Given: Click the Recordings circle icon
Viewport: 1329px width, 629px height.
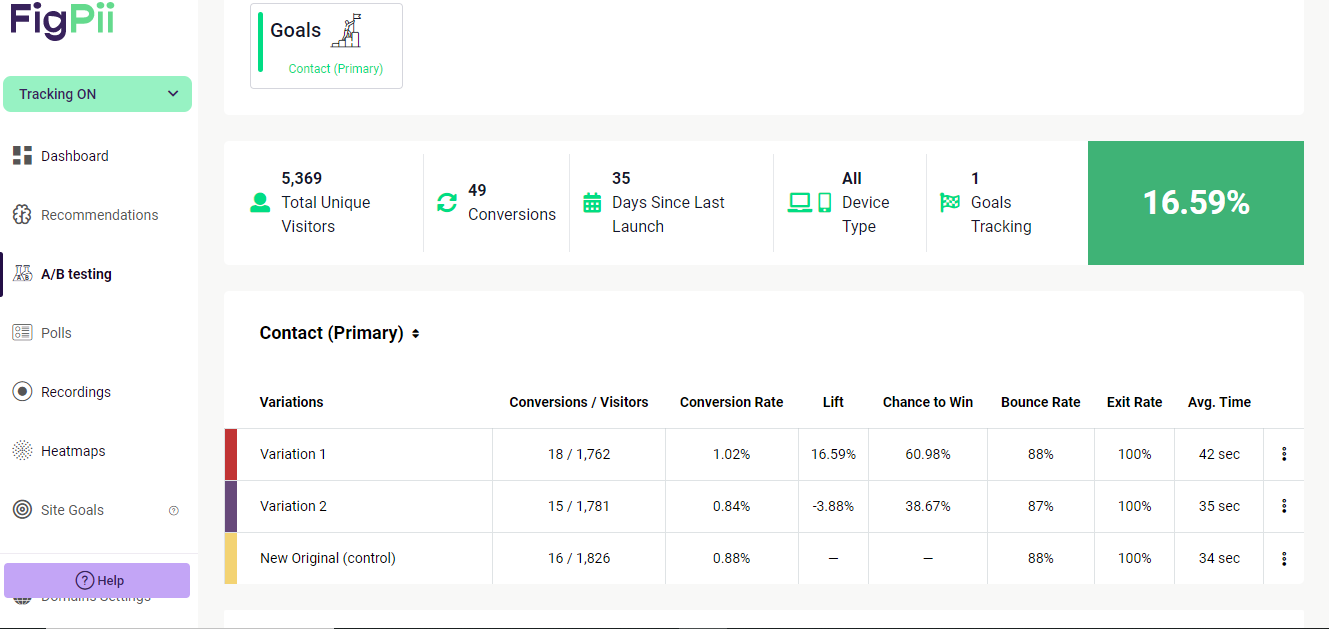Looking at the screenshot, I should click(22, 392).
